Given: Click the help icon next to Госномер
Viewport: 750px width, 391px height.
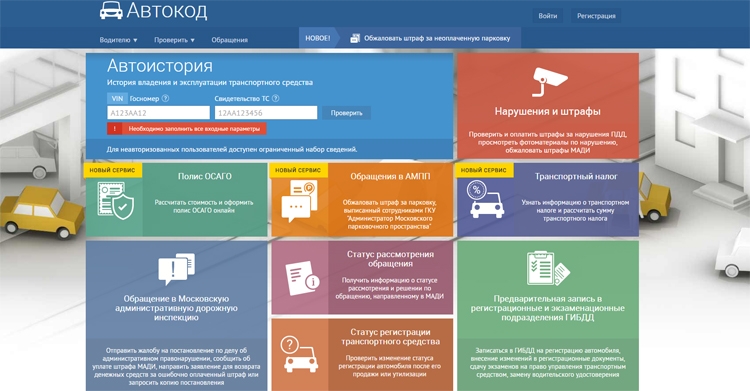Looking at the screenshot, I should pos(165,98).
